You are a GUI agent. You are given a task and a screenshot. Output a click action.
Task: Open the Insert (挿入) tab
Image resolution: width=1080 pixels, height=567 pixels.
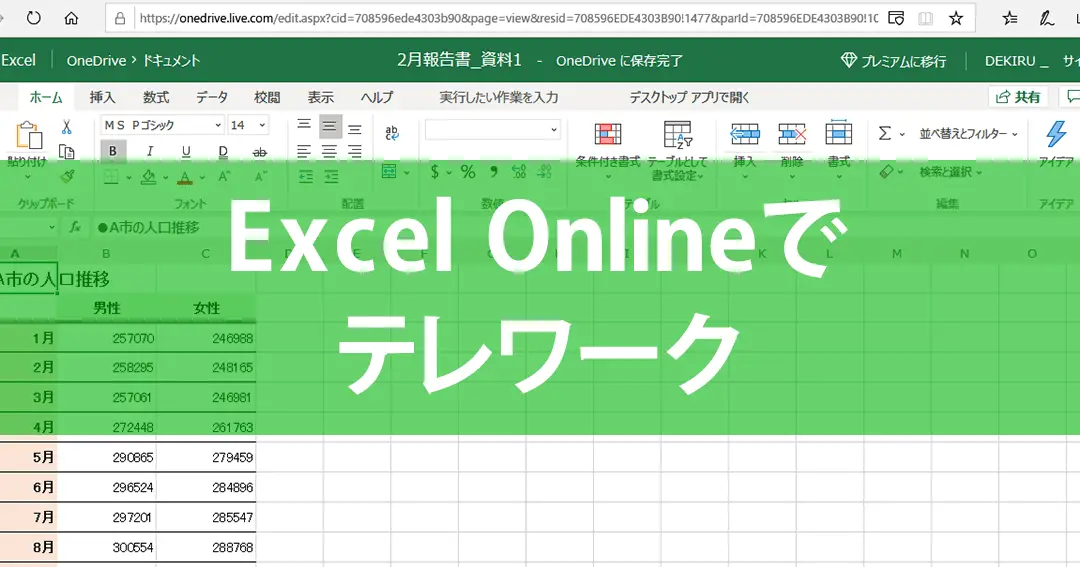pos(102,97)
